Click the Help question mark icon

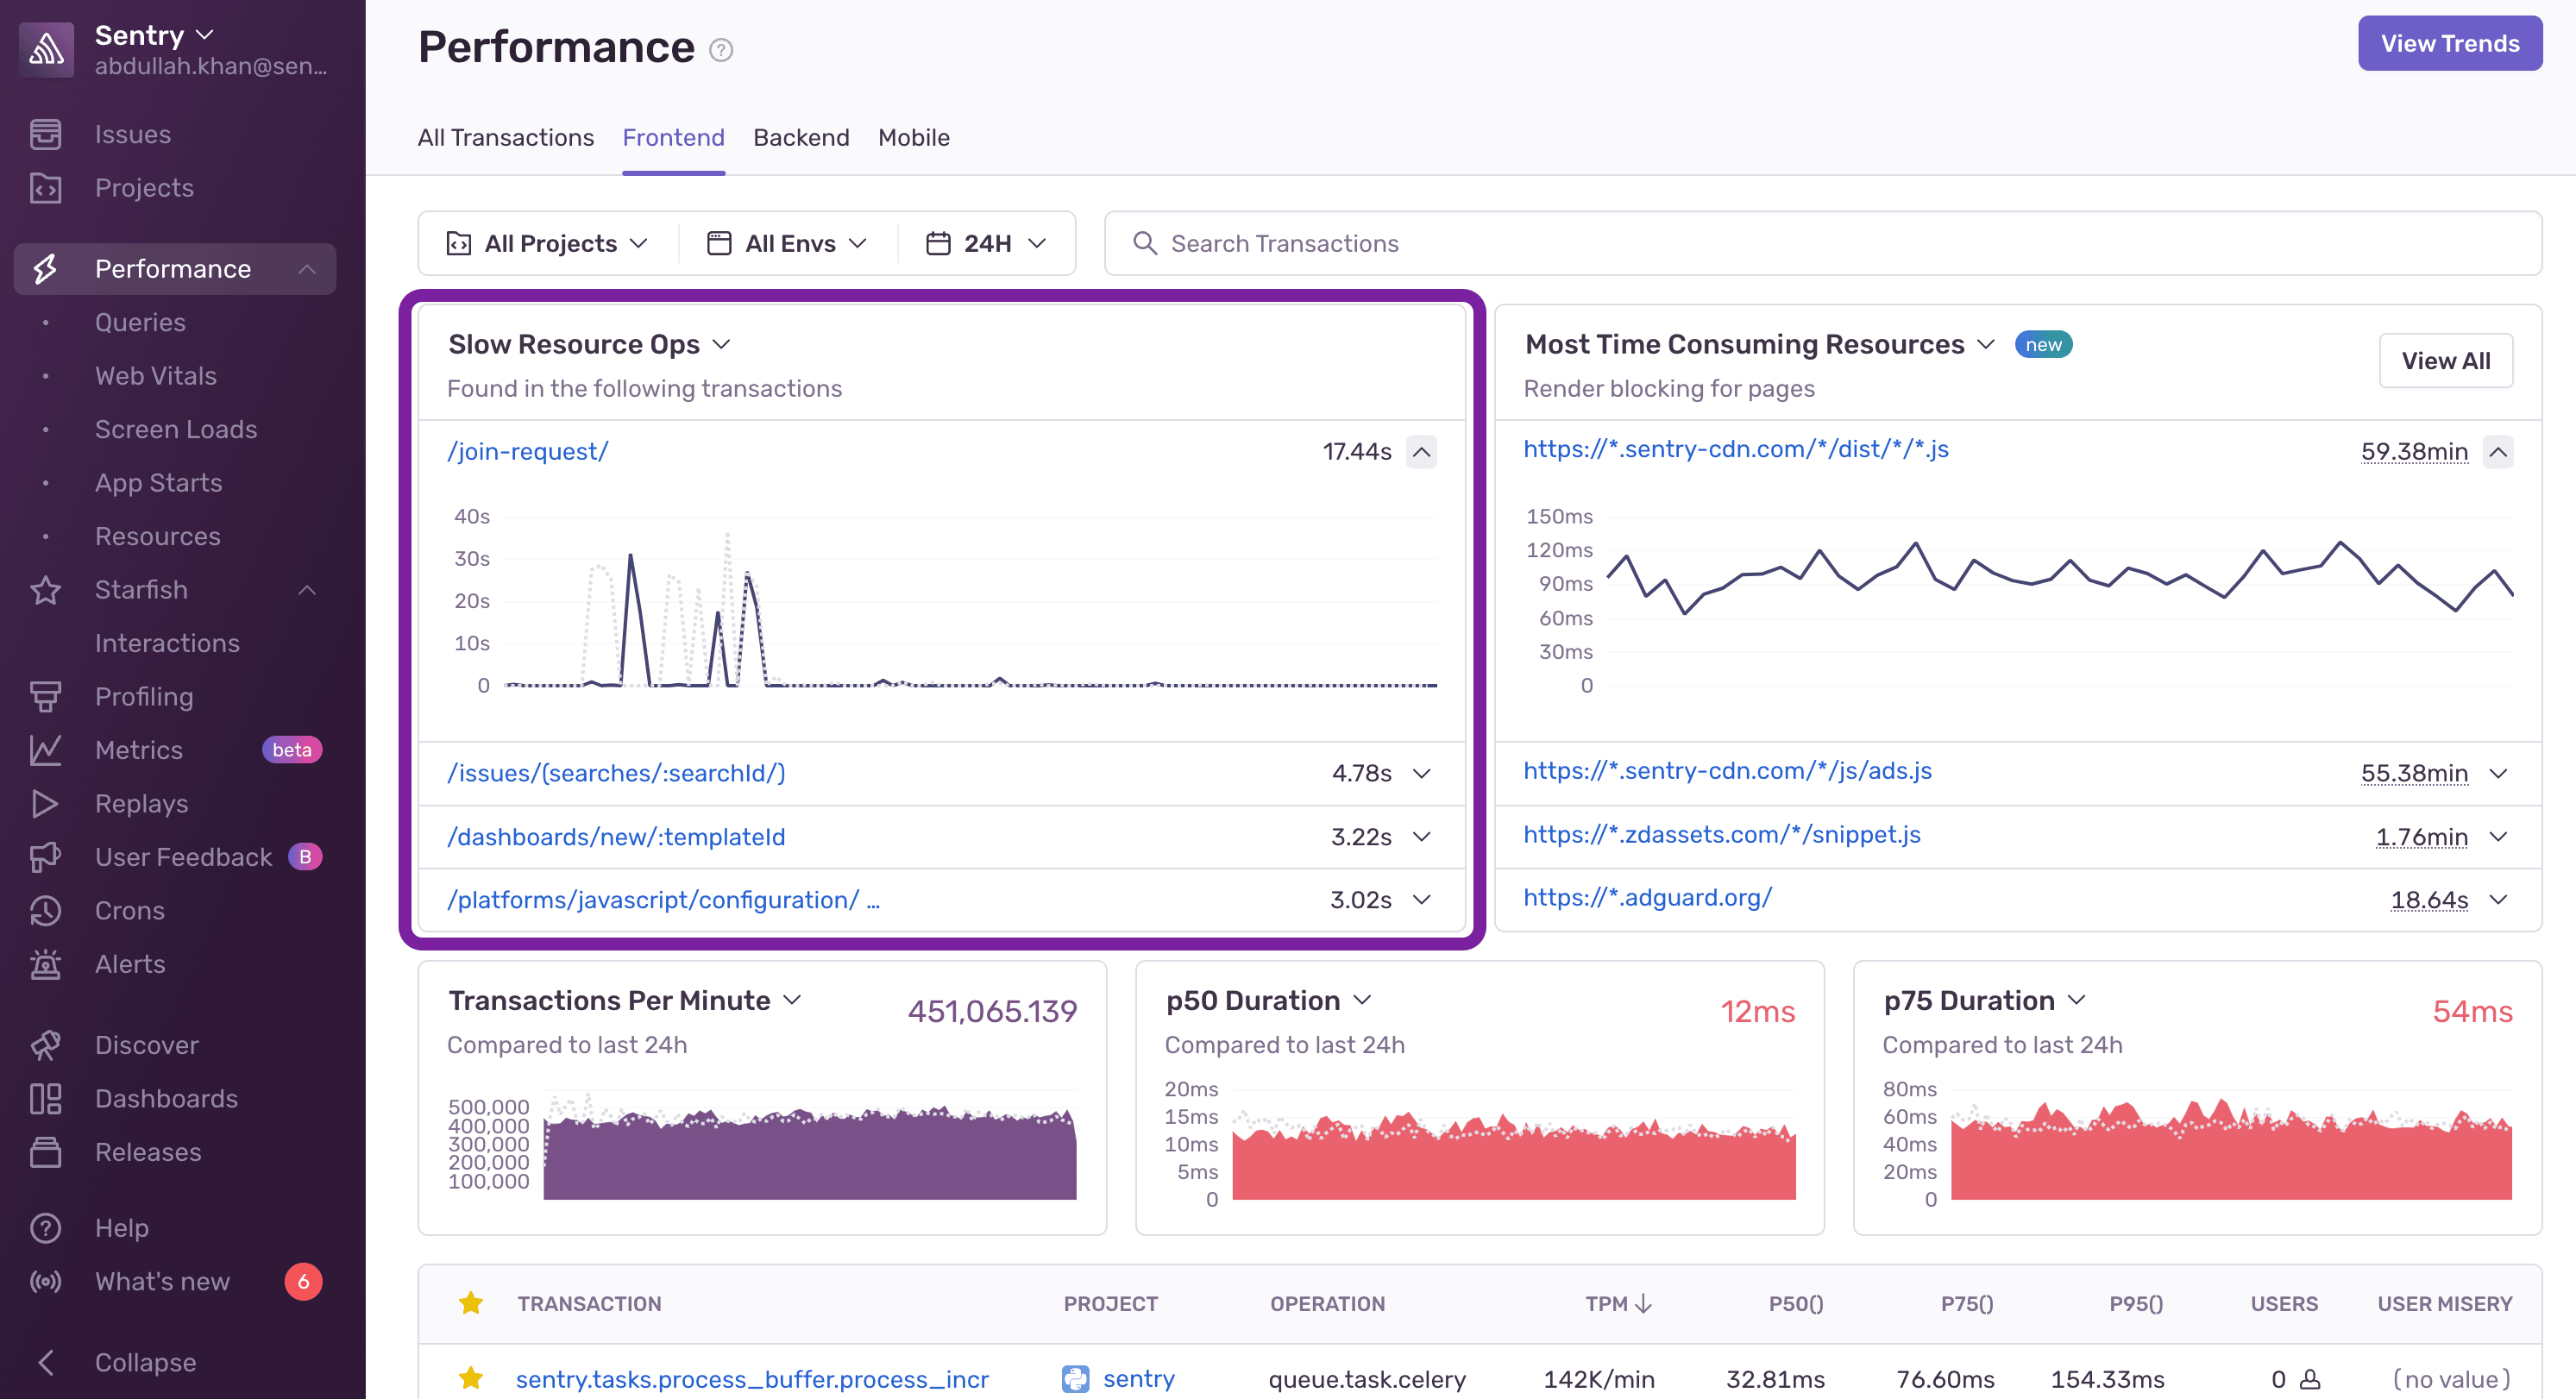(46, 1228)
